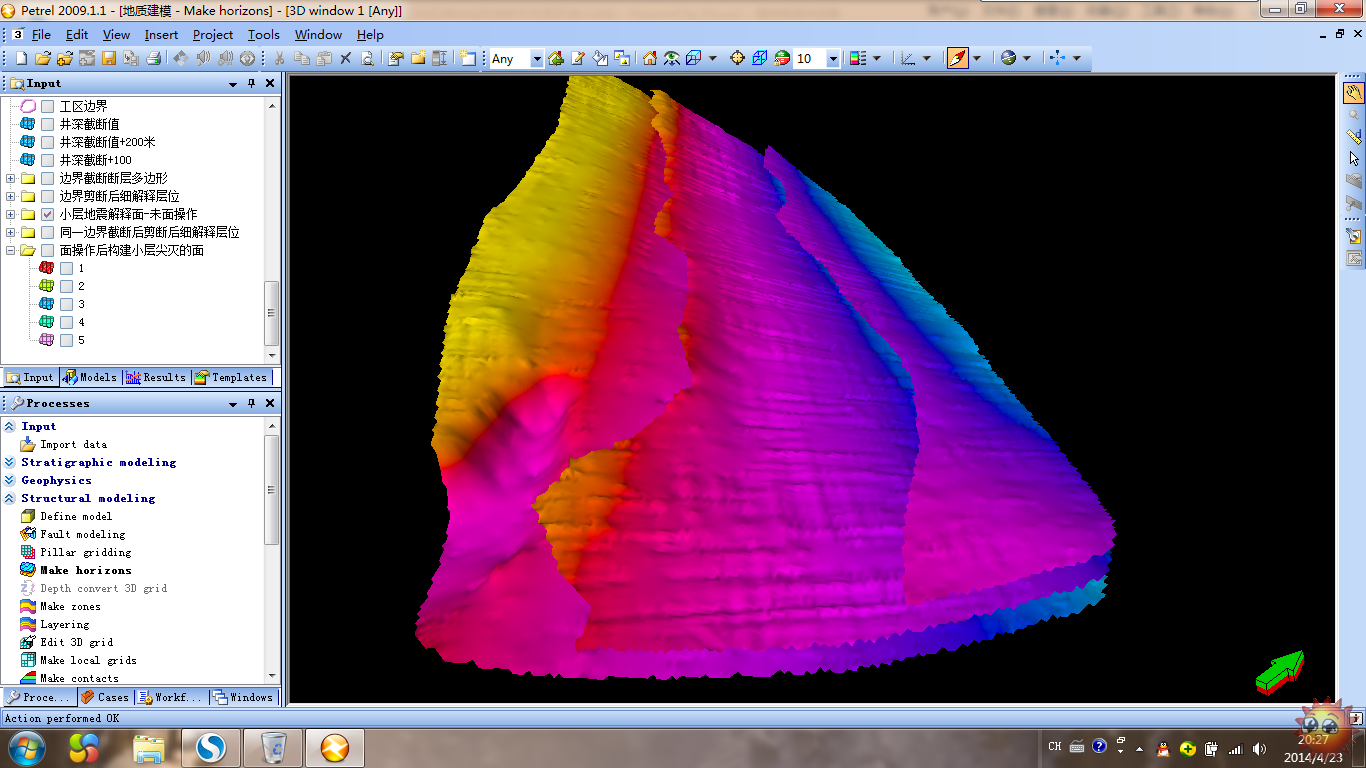The height and width of the screenshot is (768, 1366).
Task: Toggle checkbox for 井深截断+100
Action: (x=47, y=160)
